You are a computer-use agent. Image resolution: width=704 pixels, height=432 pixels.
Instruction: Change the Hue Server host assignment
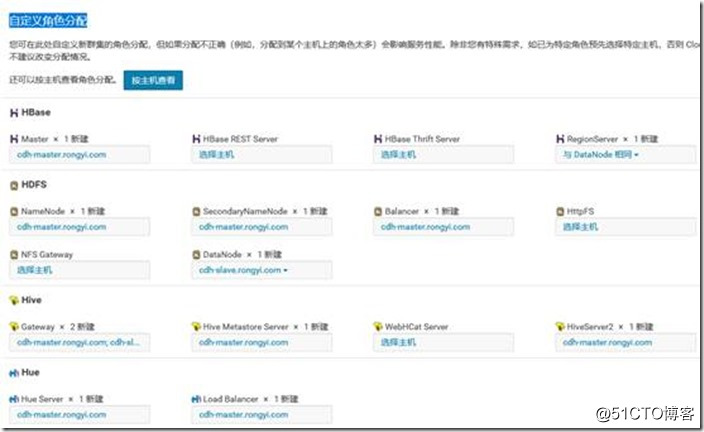(79, 414)
